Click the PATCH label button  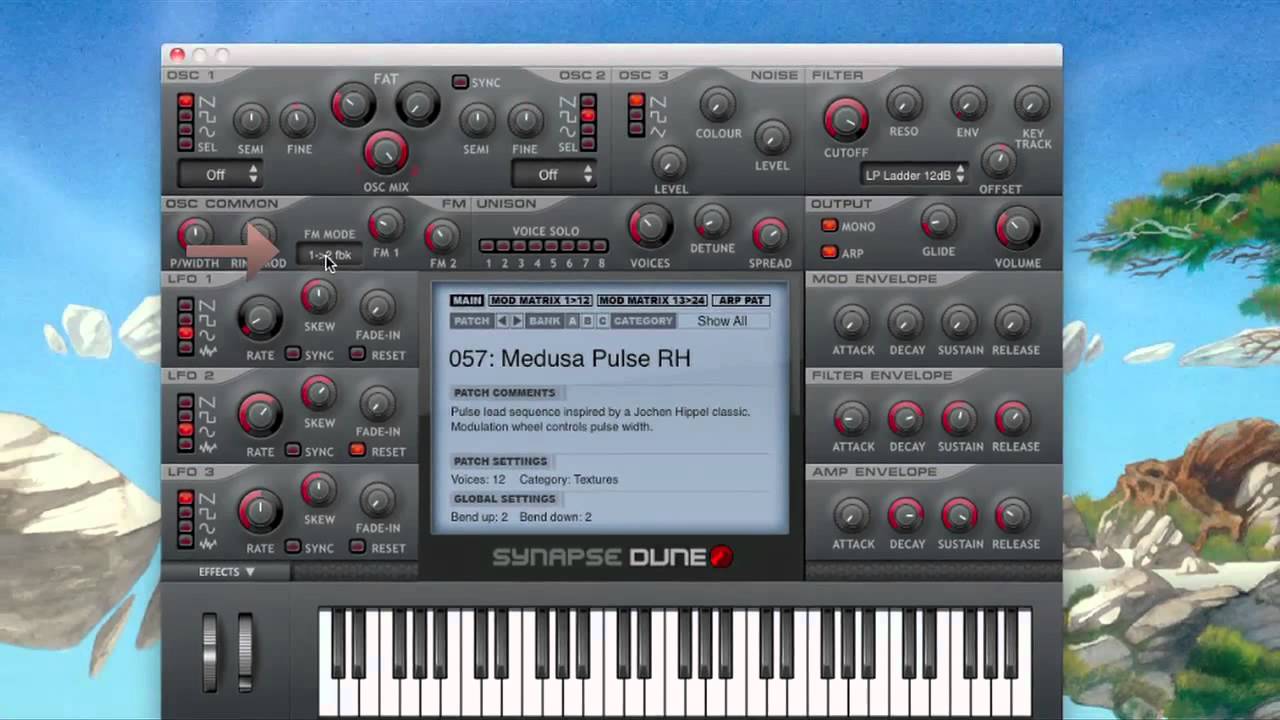(471, 321)
